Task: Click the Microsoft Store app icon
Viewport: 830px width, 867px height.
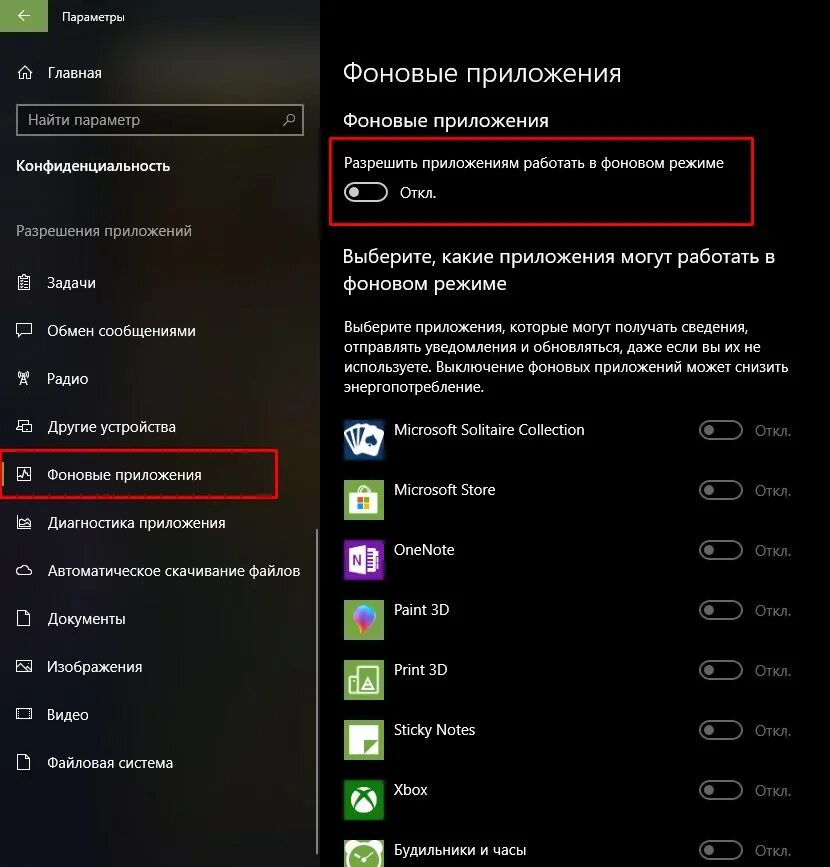Action: [364, 500]
